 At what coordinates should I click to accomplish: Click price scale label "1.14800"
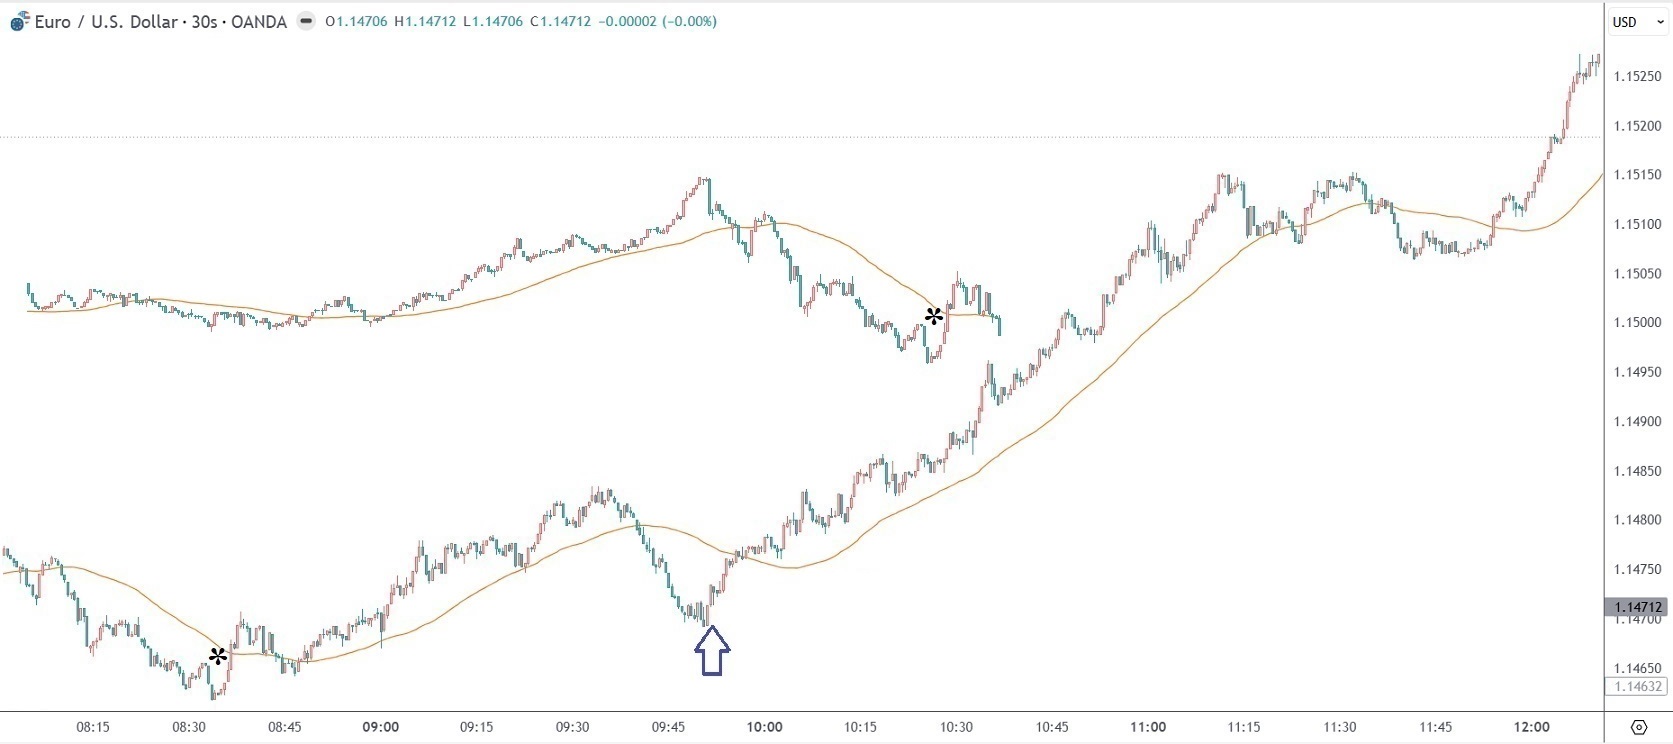(1637, 520)
